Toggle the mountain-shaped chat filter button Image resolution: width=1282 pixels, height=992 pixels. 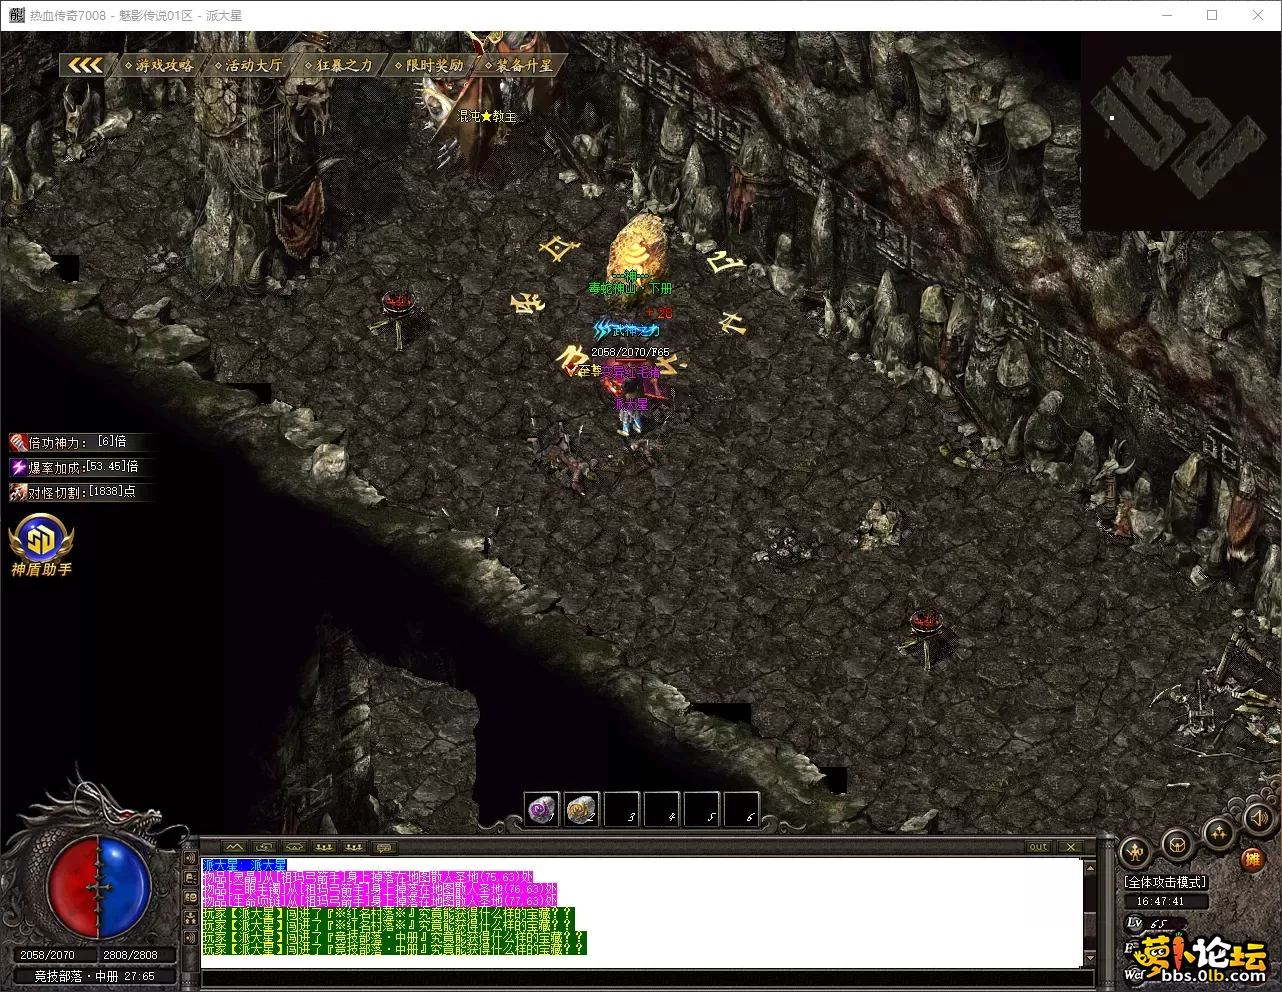(234, 847)
